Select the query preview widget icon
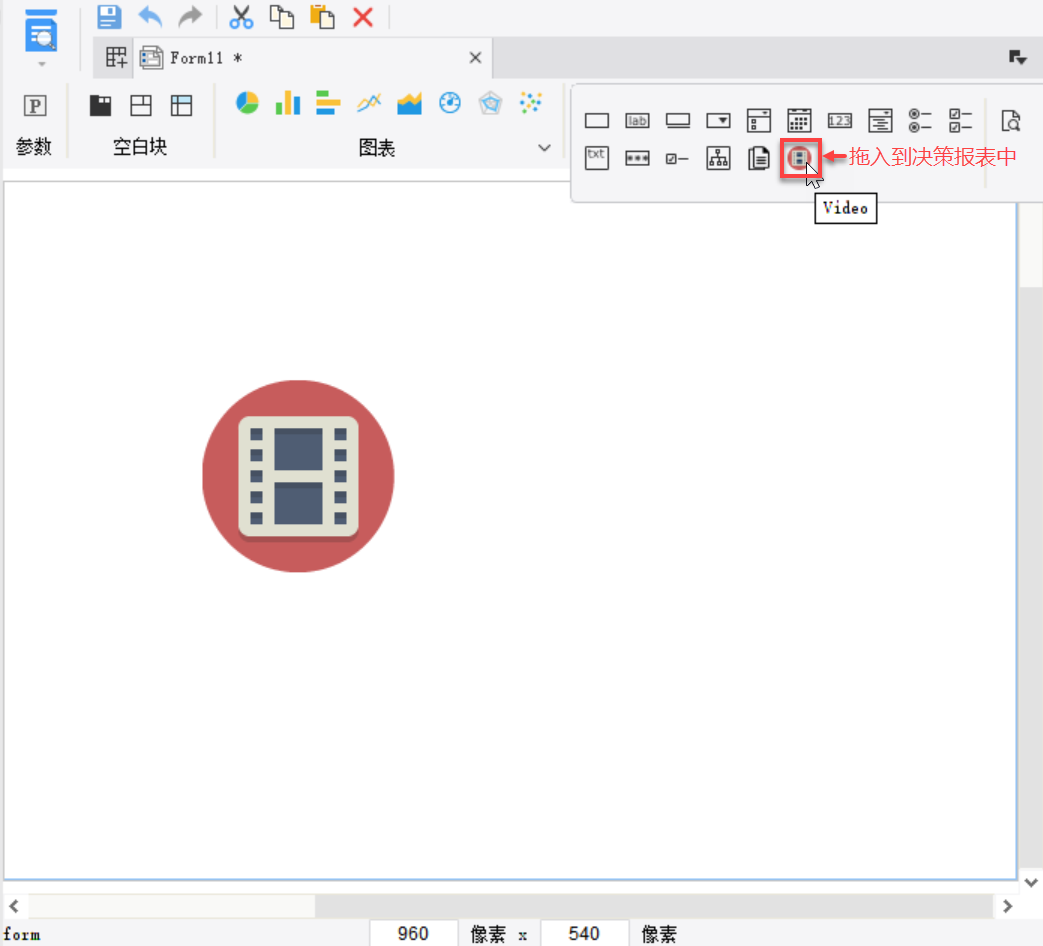 [x=1010, y=120]
